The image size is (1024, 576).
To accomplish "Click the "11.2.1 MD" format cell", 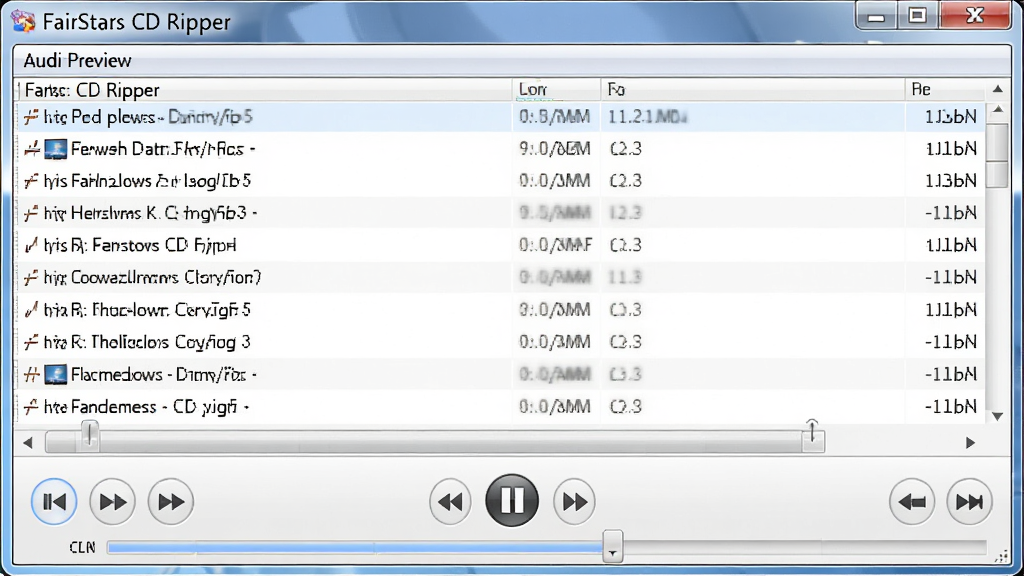I will (x=647, y=117).
